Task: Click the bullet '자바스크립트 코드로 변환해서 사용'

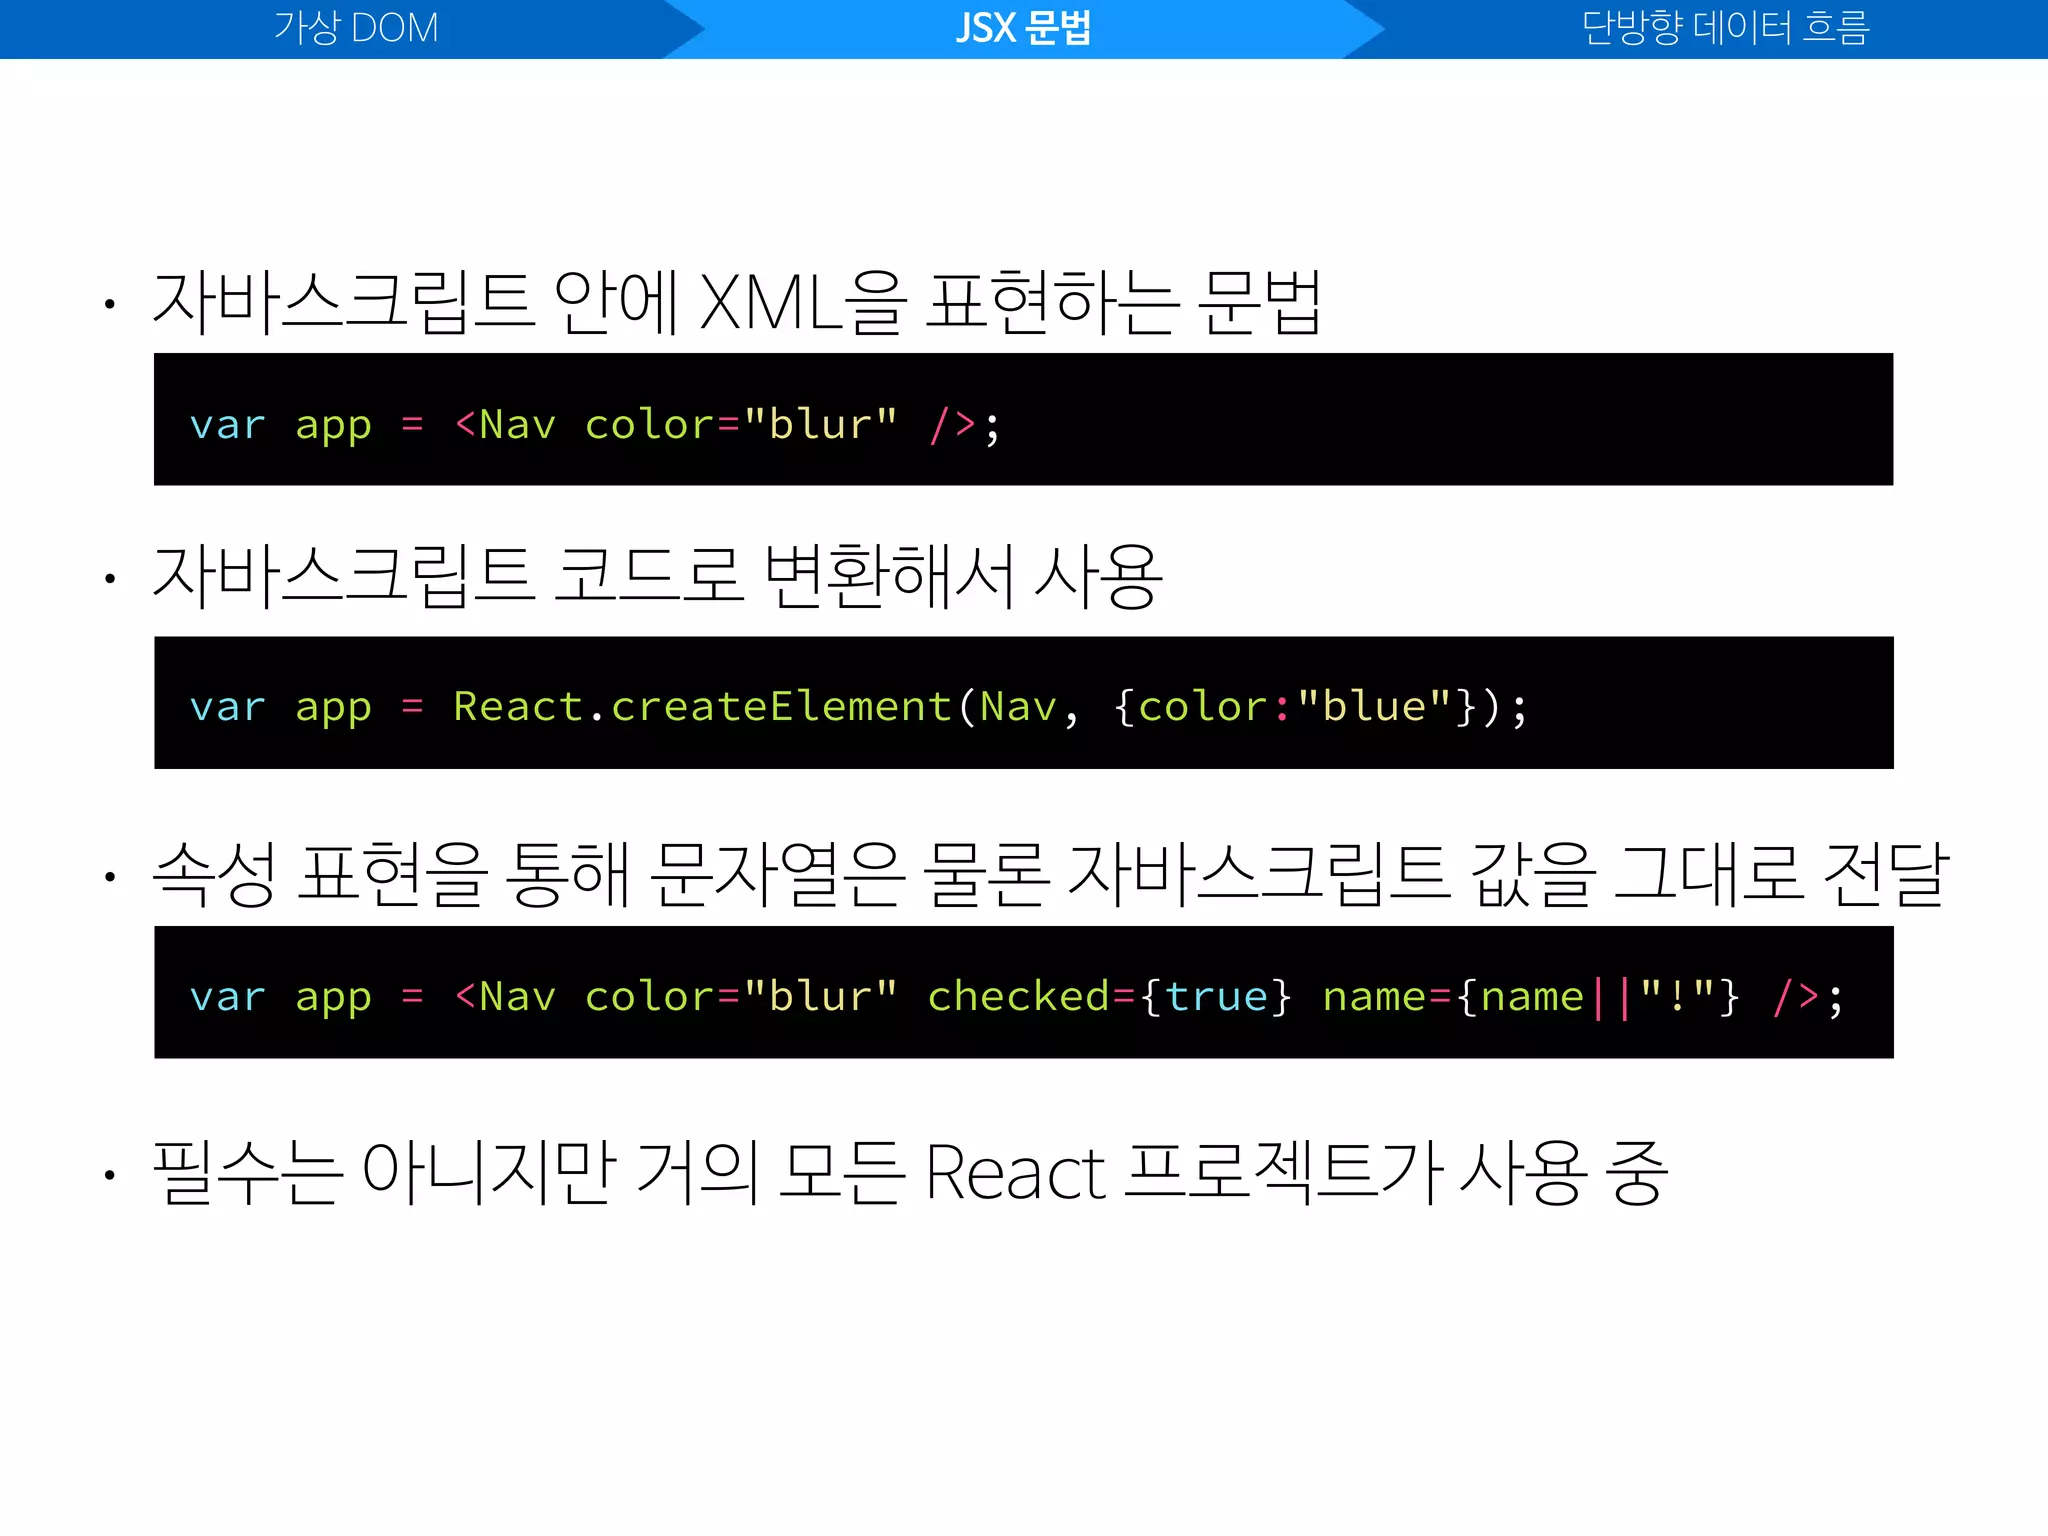Action: [658, 576]
